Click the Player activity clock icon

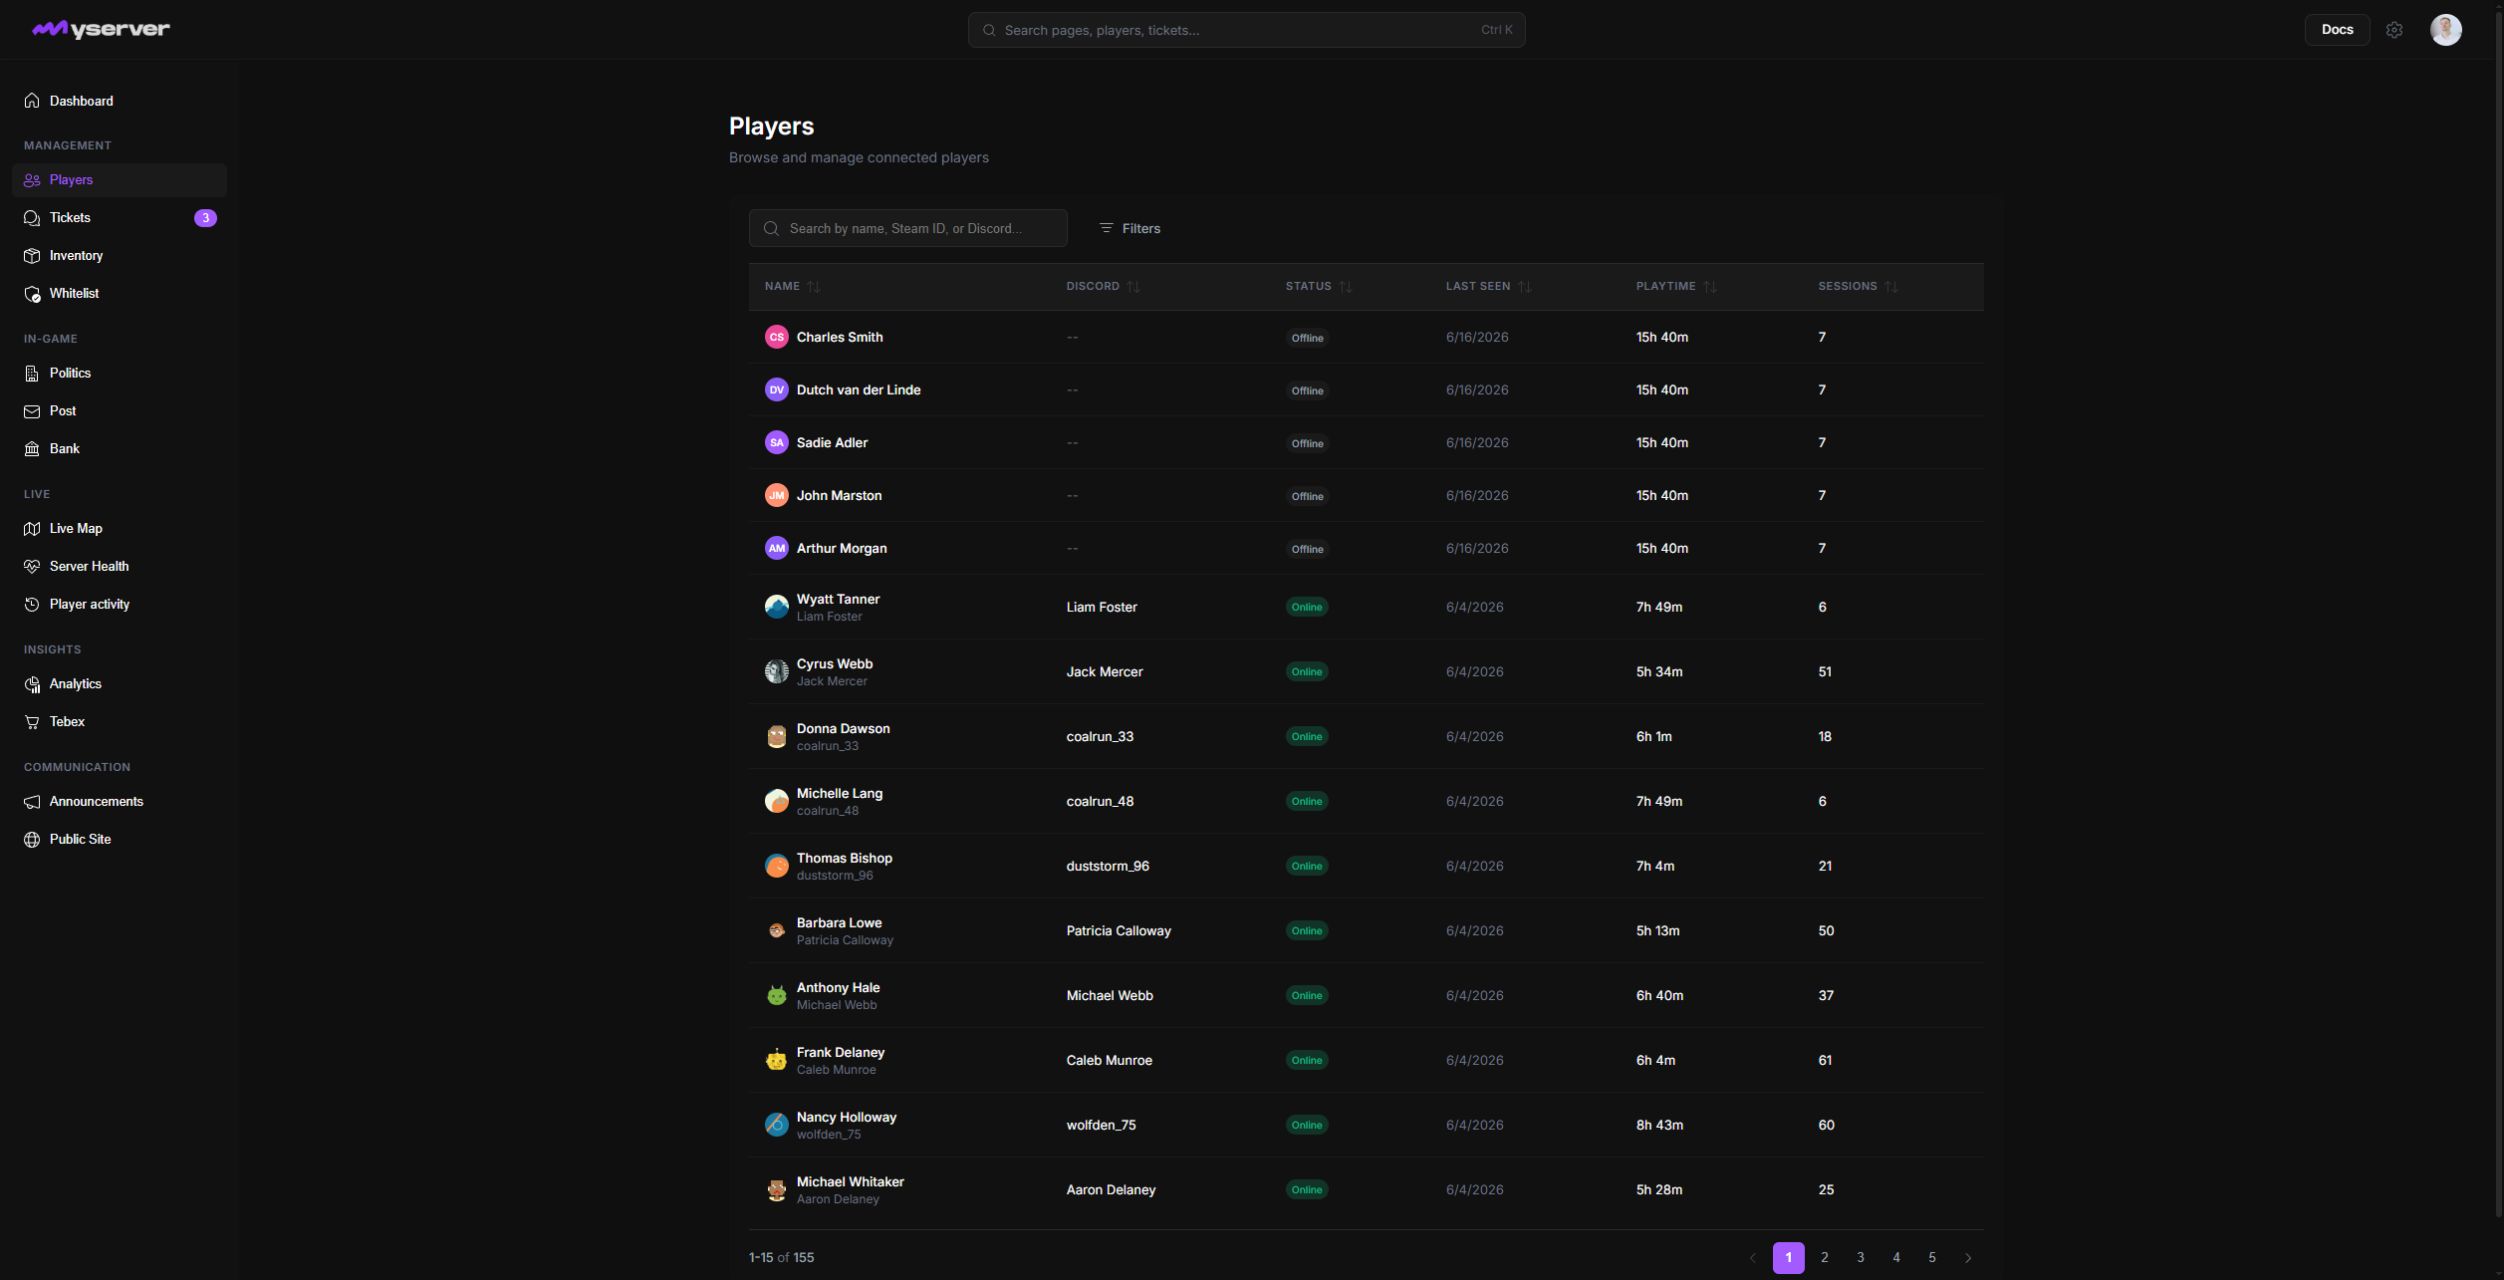coord(32,605)
